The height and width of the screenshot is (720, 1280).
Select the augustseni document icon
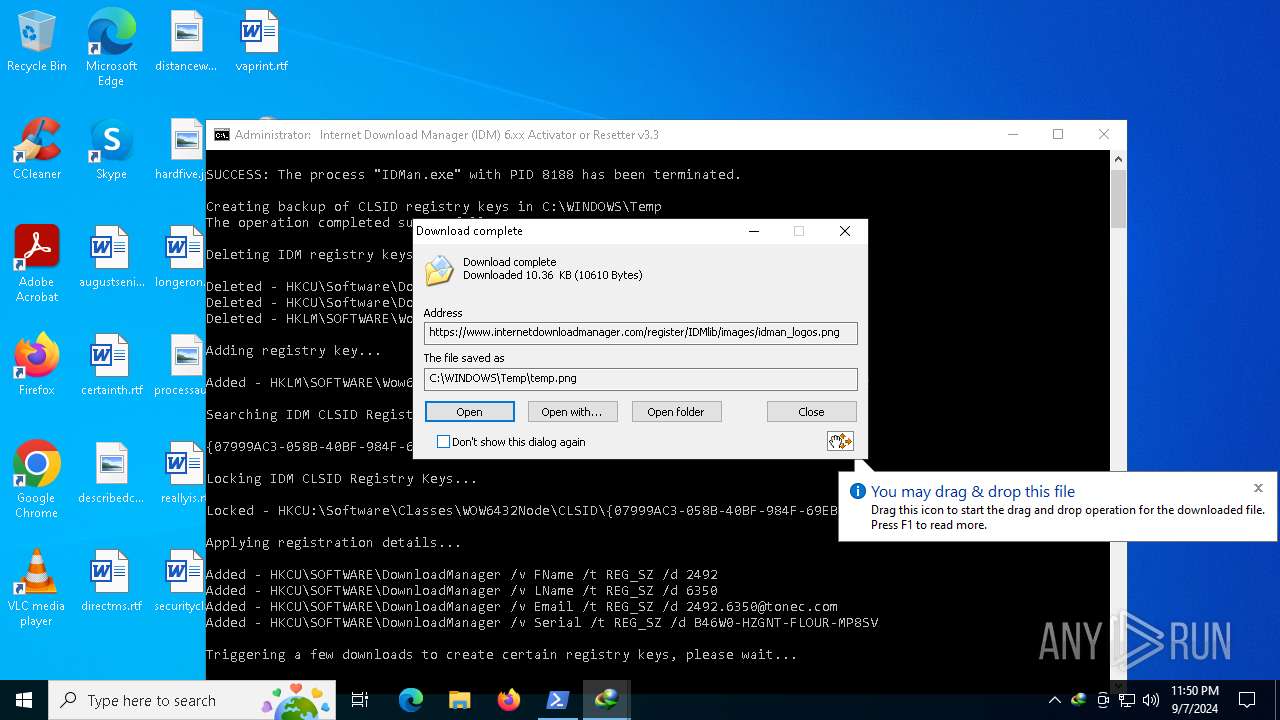111,258
